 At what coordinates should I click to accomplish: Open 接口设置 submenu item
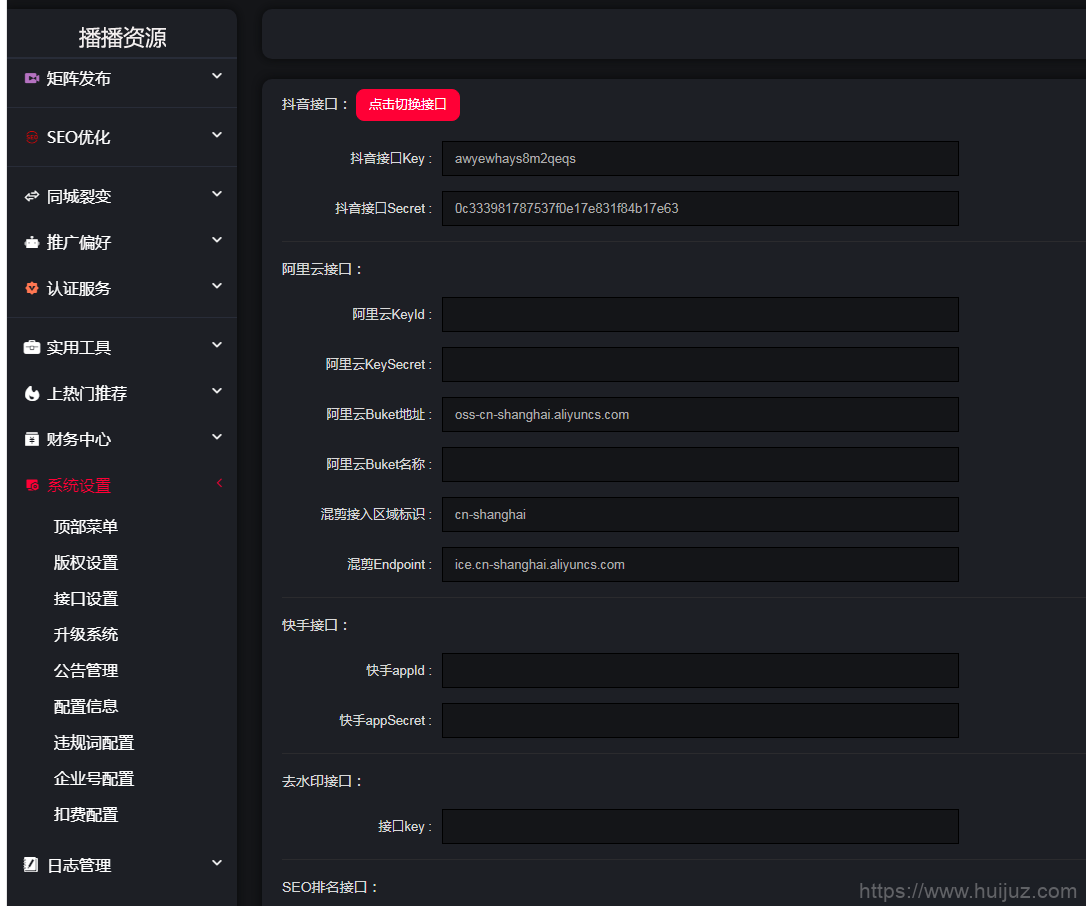(86, 598)
